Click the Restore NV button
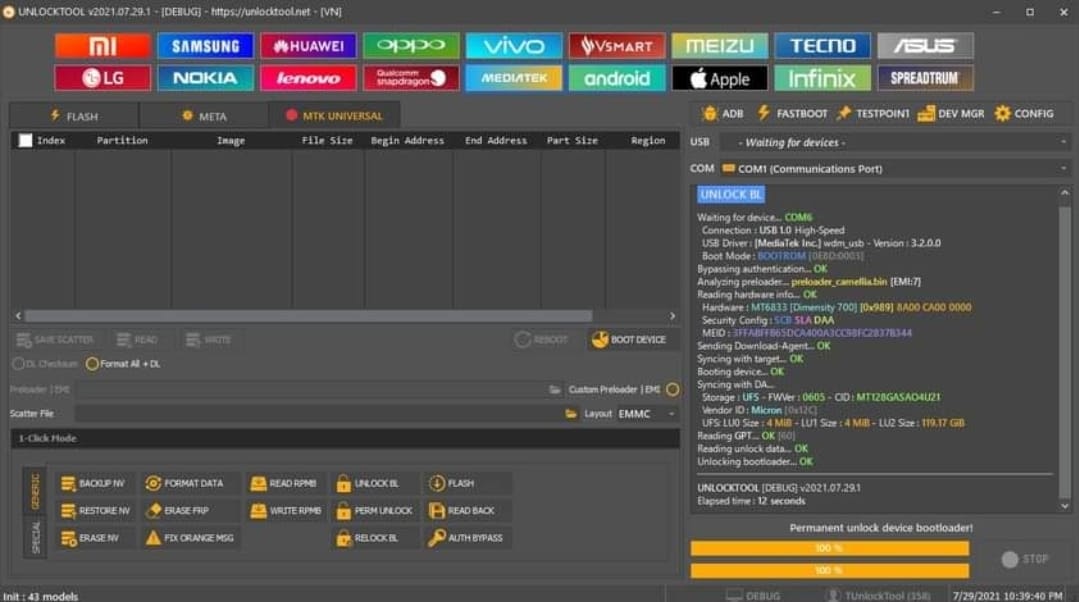This screenshot has width=1079, height=602. (x=95, y=510)
